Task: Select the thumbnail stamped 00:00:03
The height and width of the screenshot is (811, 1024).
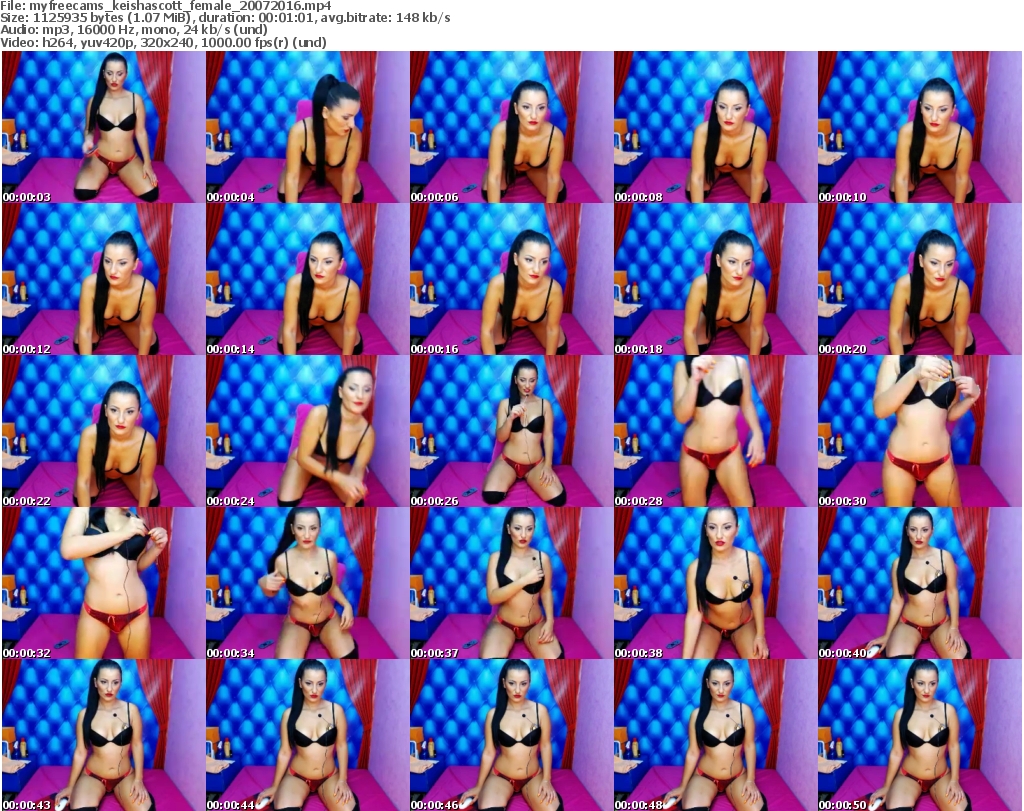Action: point(104,127)
